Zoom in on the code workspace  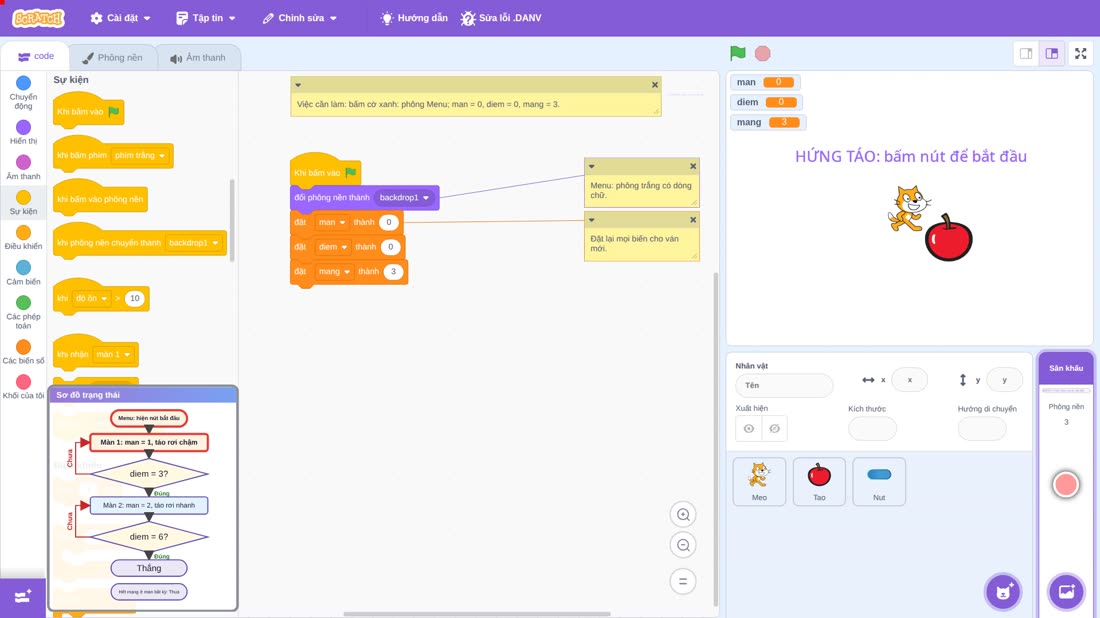(683, 514)
